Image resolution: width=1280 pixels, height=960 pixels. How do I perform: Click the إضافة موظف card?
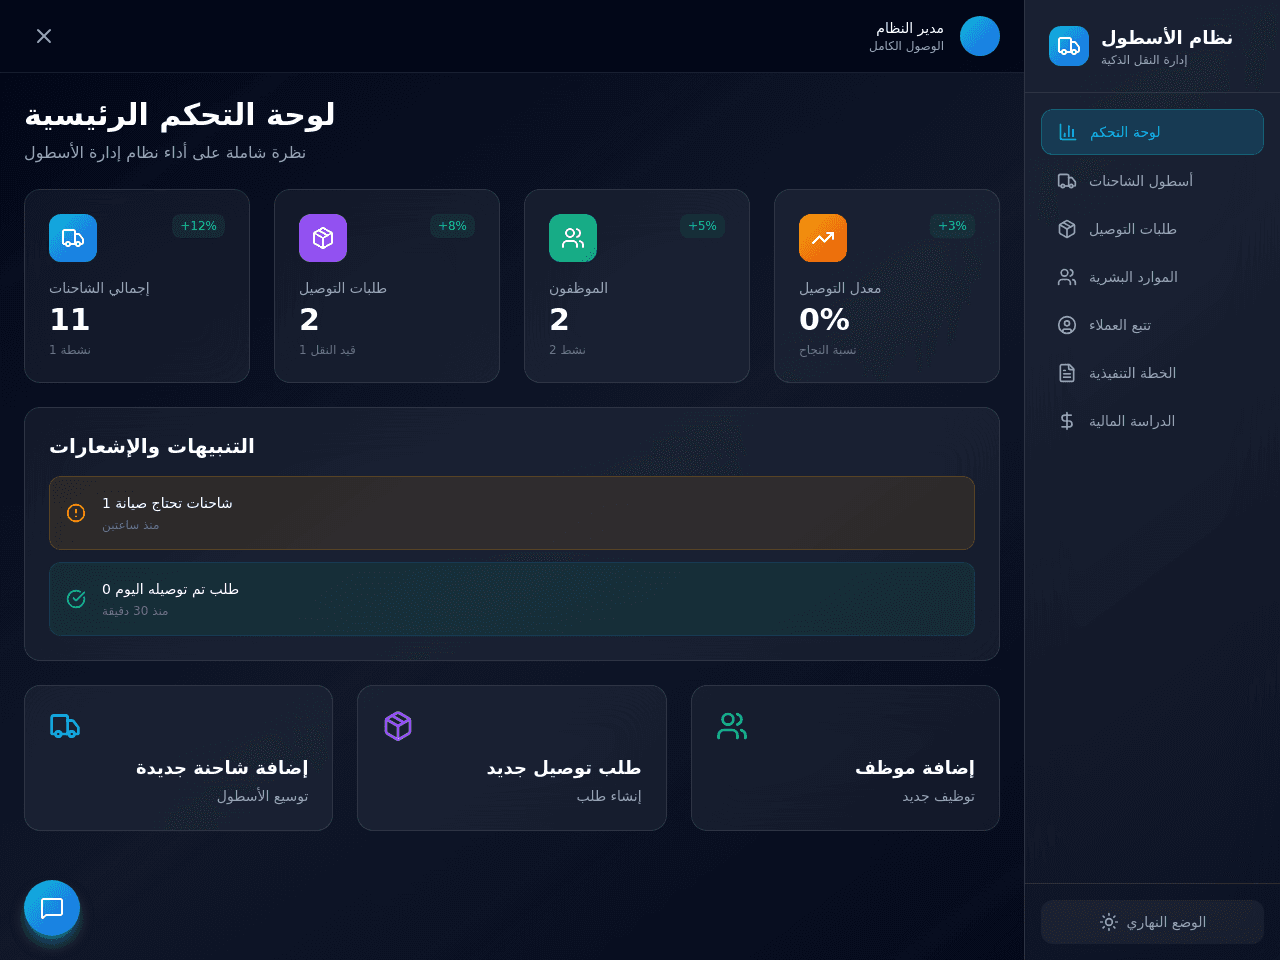click(845, 758)
